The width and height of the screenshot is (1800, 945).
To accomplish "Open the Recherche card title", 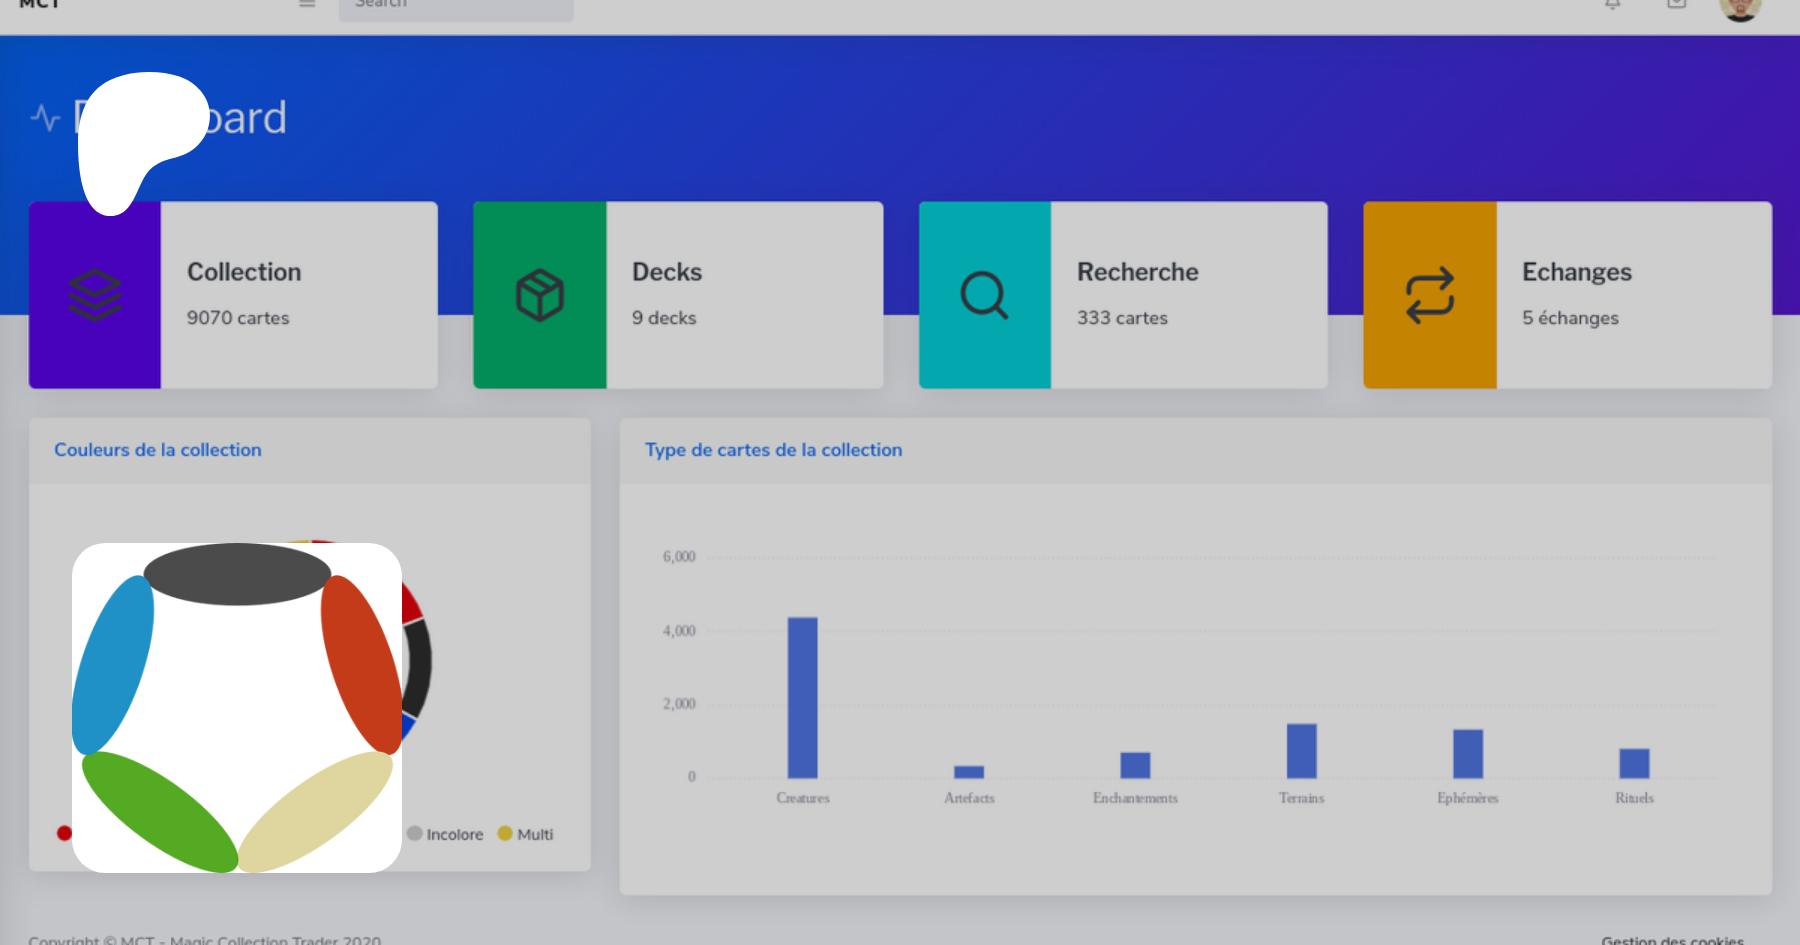I will coord(1137,272).
